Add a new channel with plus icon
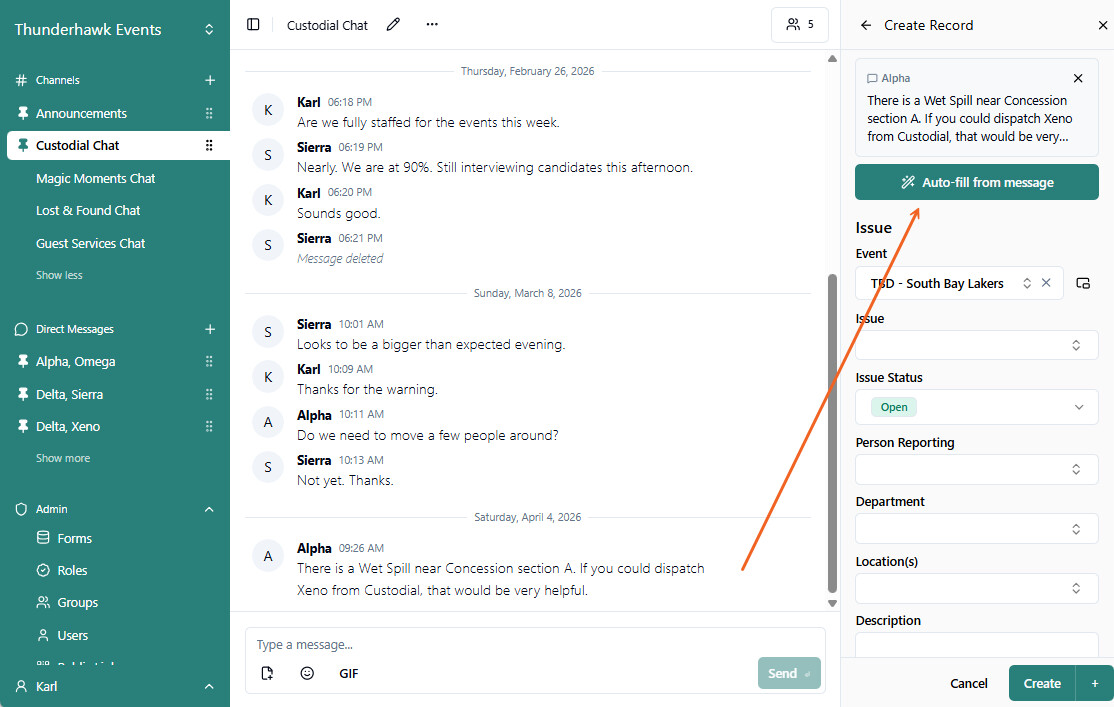 tap(210, 80)
